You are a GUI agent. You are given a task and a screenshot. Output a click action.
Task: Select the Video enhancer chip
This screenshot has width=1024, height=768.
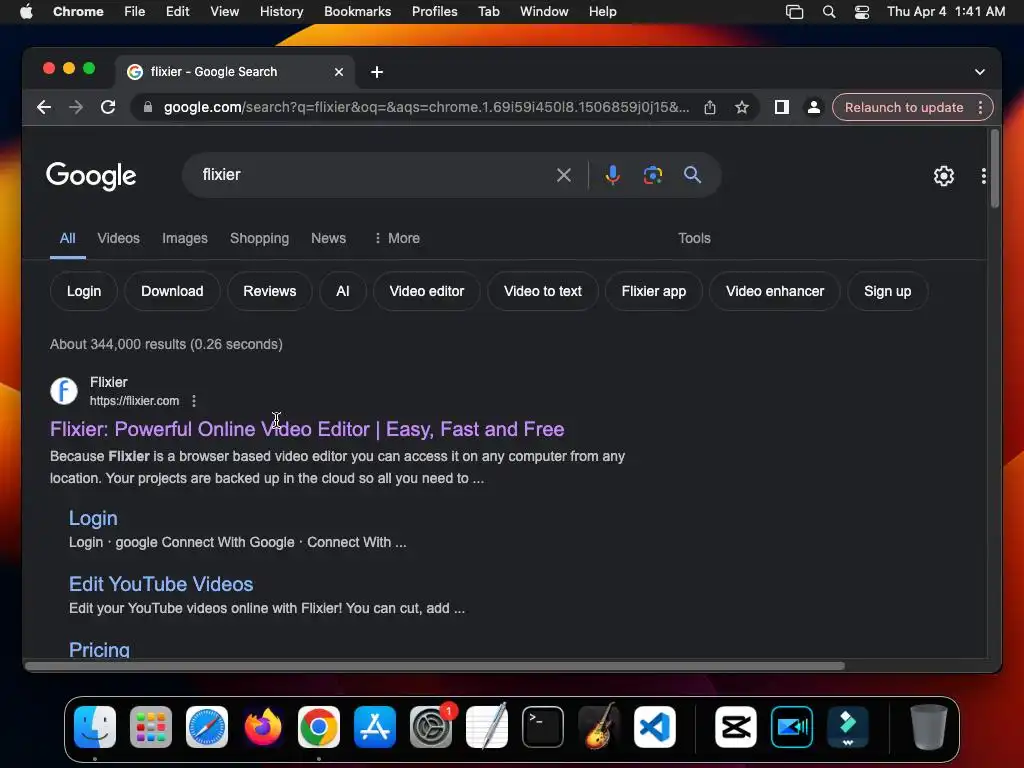(775, 291)
